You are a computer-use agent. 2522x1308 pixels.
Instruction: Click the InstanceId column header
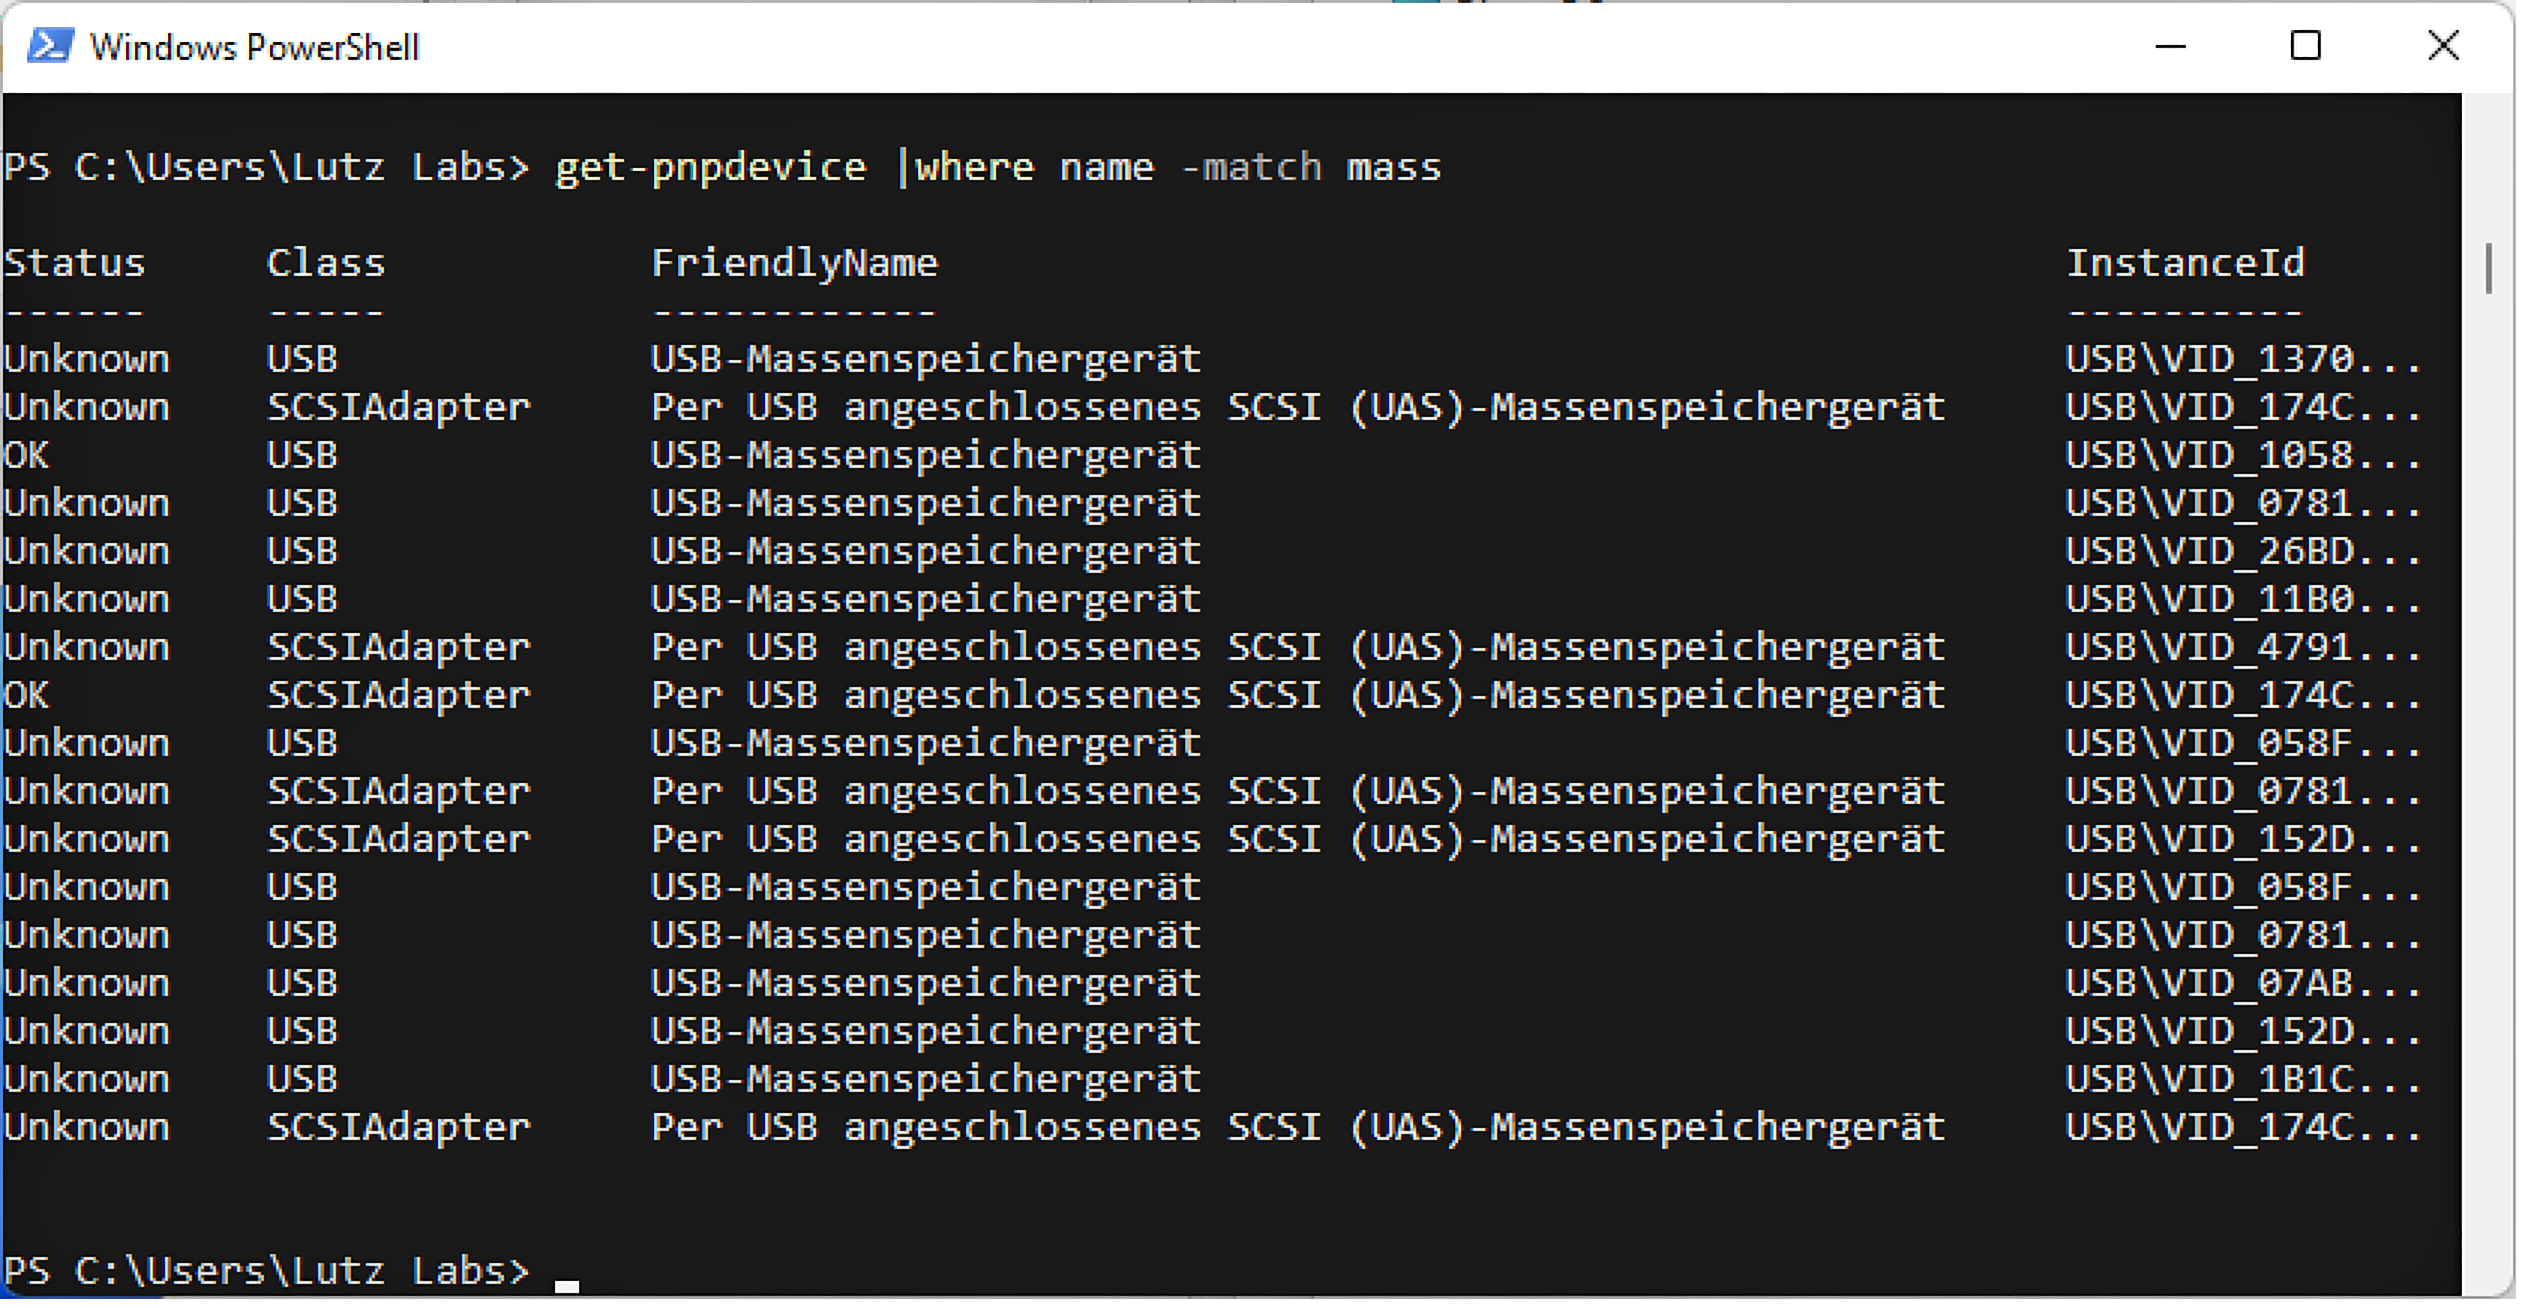coord(2185,263)
